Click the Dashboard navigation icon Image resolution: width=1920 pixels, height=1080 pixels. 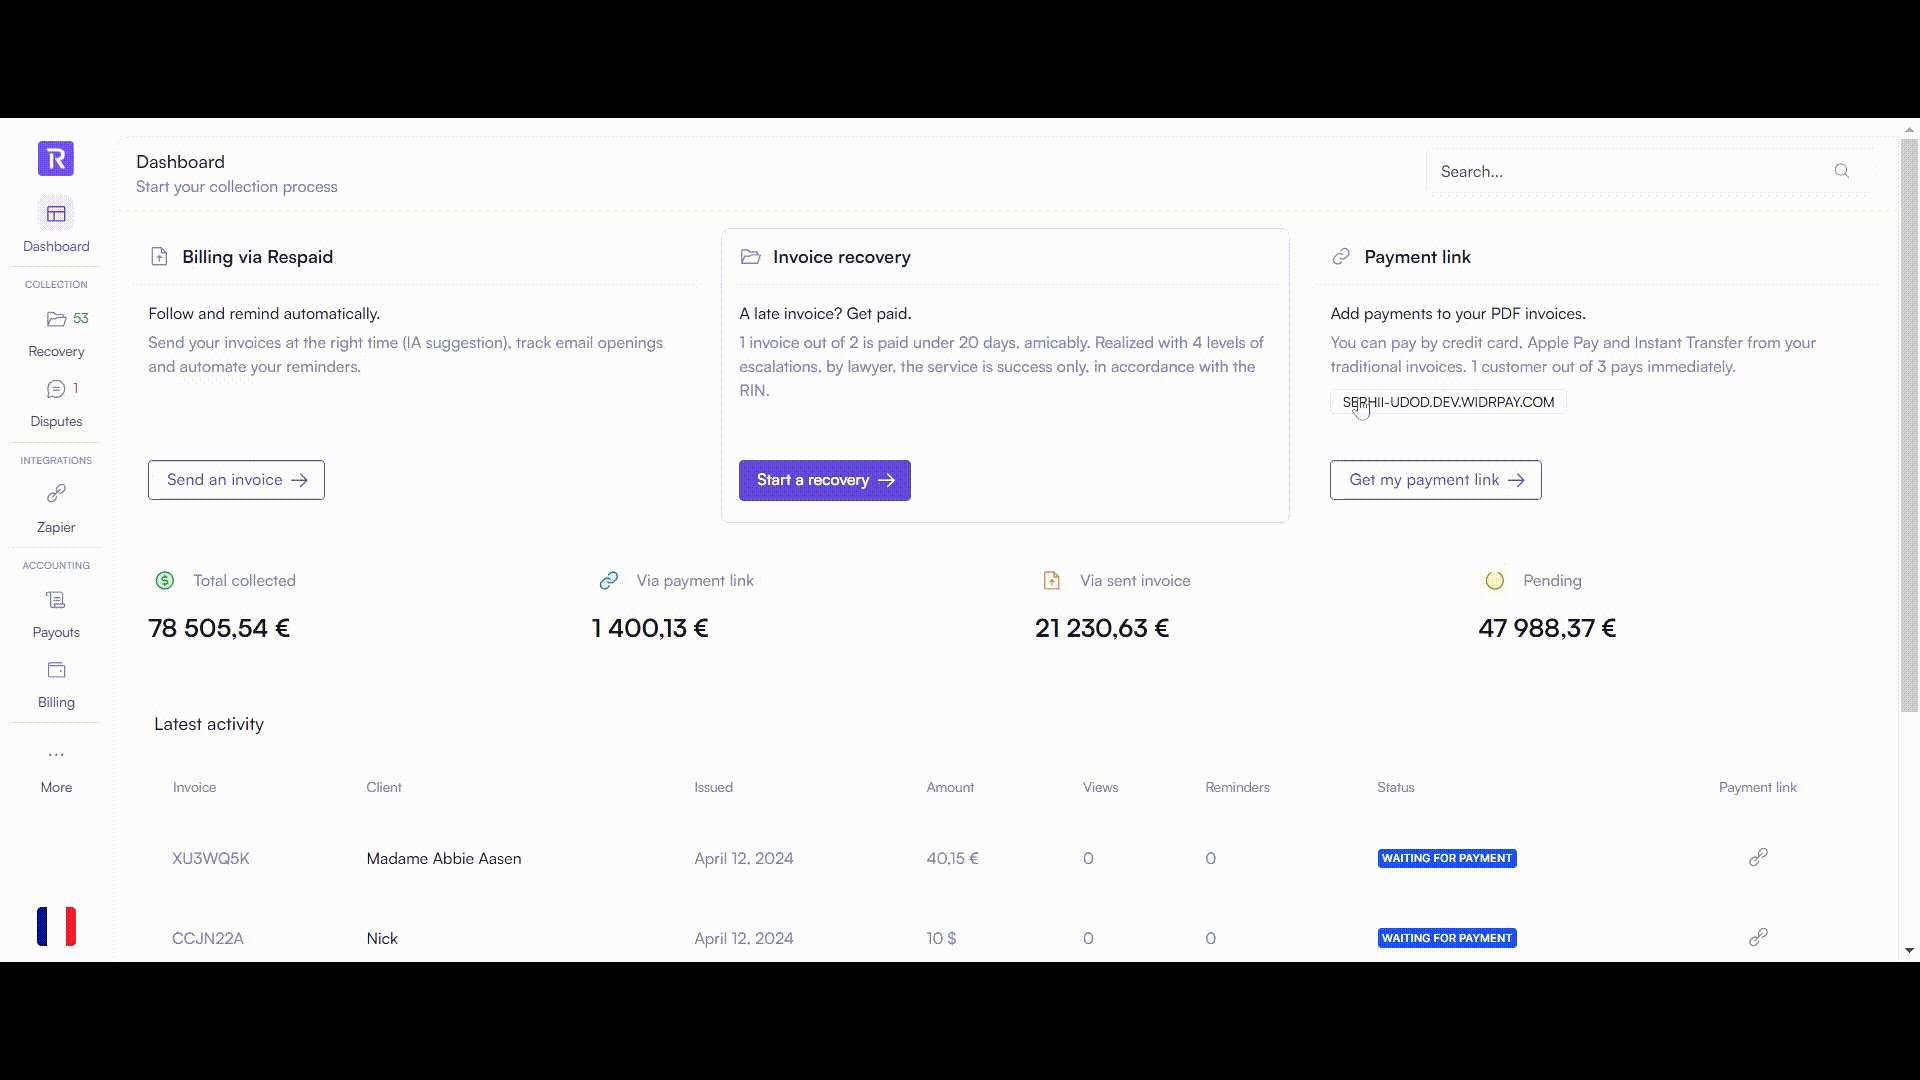[x=55, y=214]
